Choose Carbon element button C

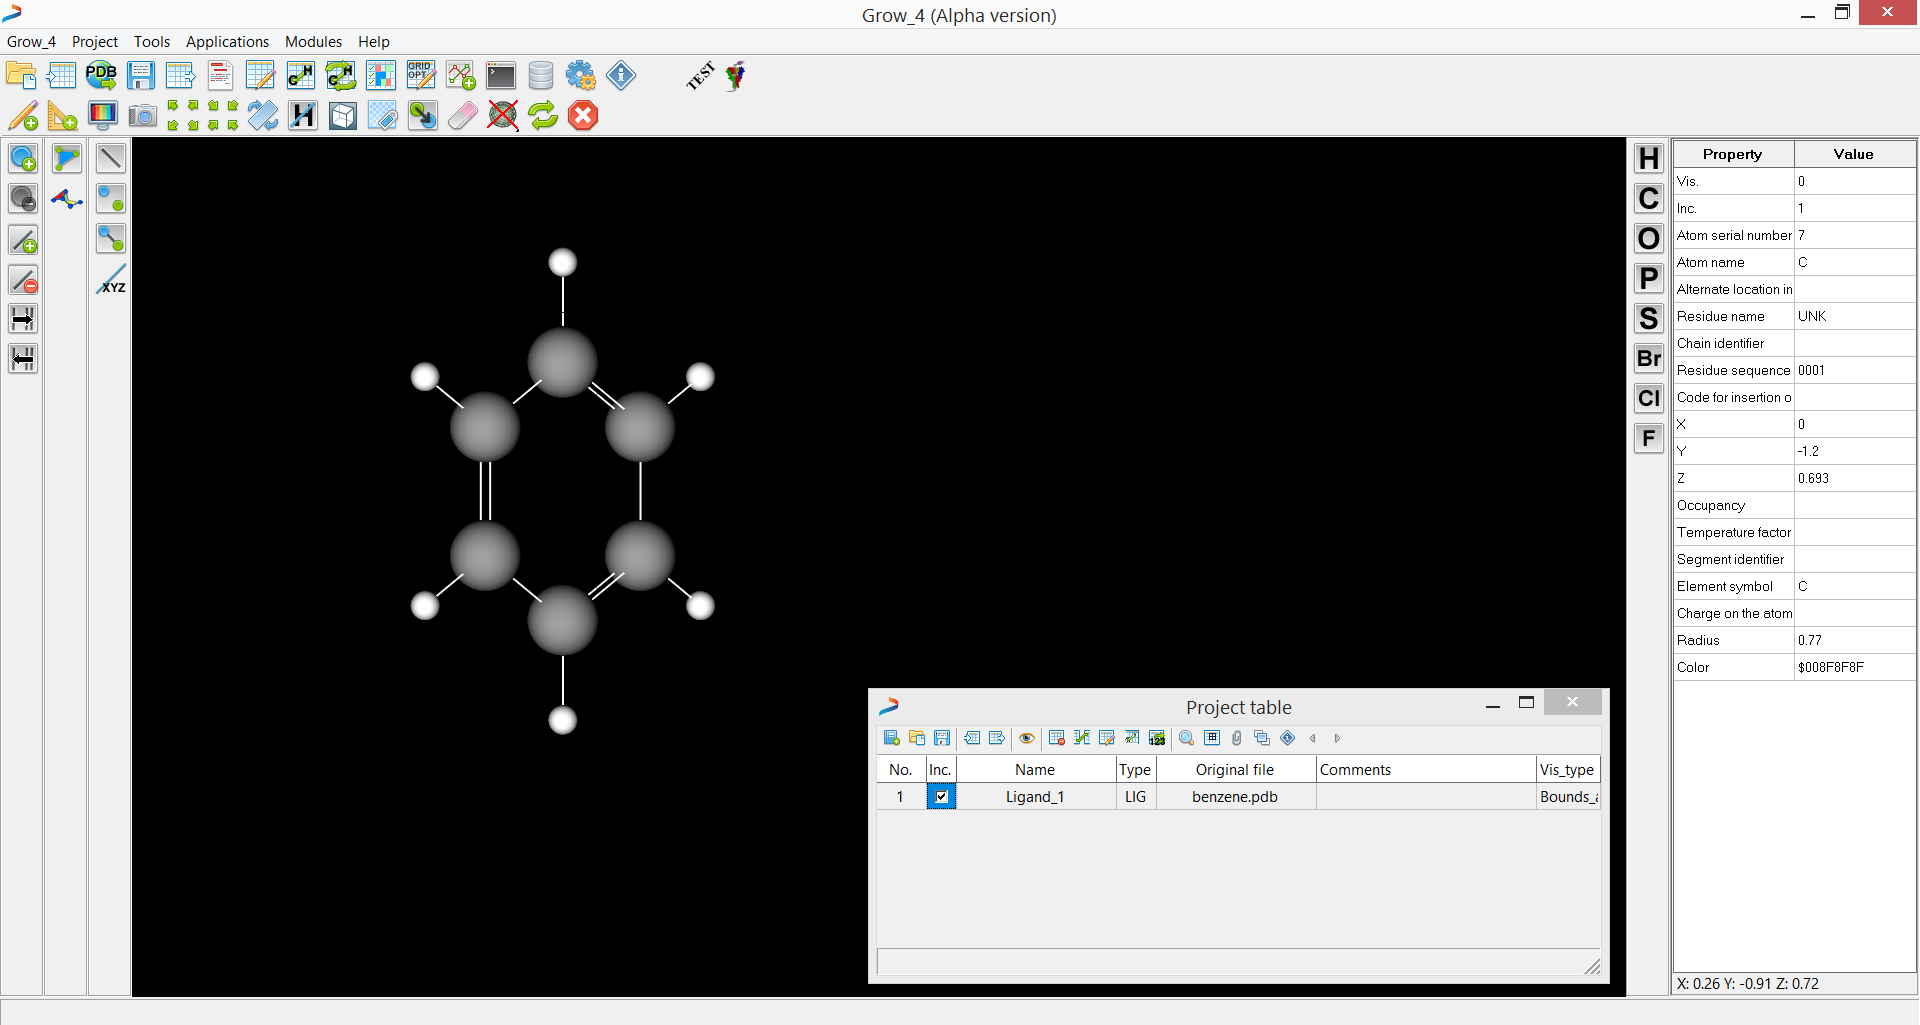(x=1649, y=198)
